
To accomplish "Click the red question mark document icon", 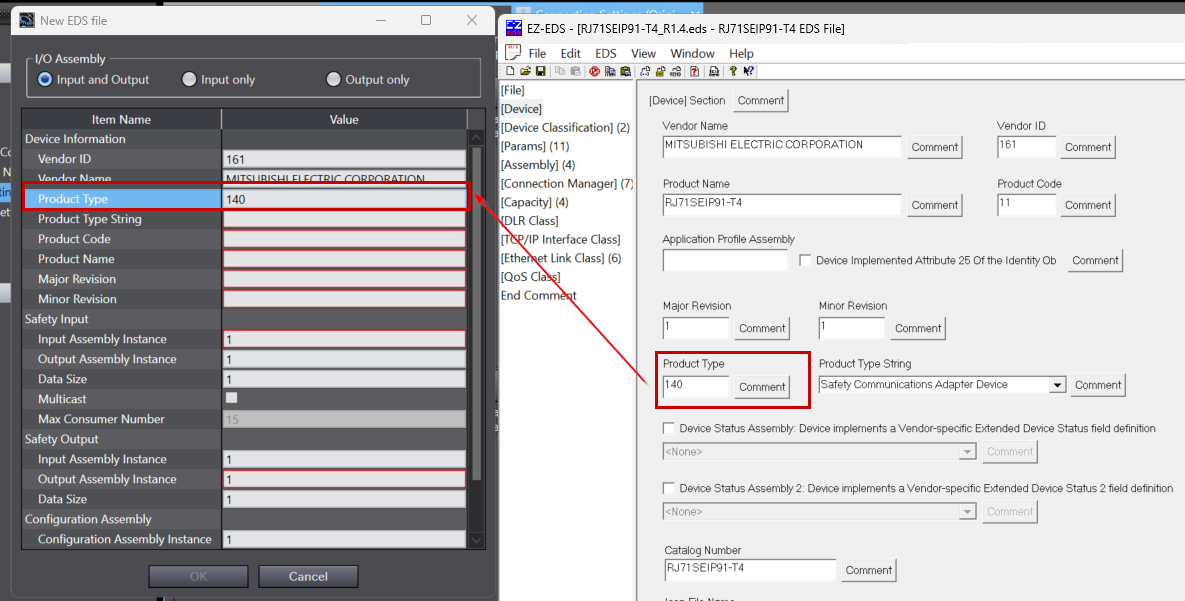I will tap(694, 71).
